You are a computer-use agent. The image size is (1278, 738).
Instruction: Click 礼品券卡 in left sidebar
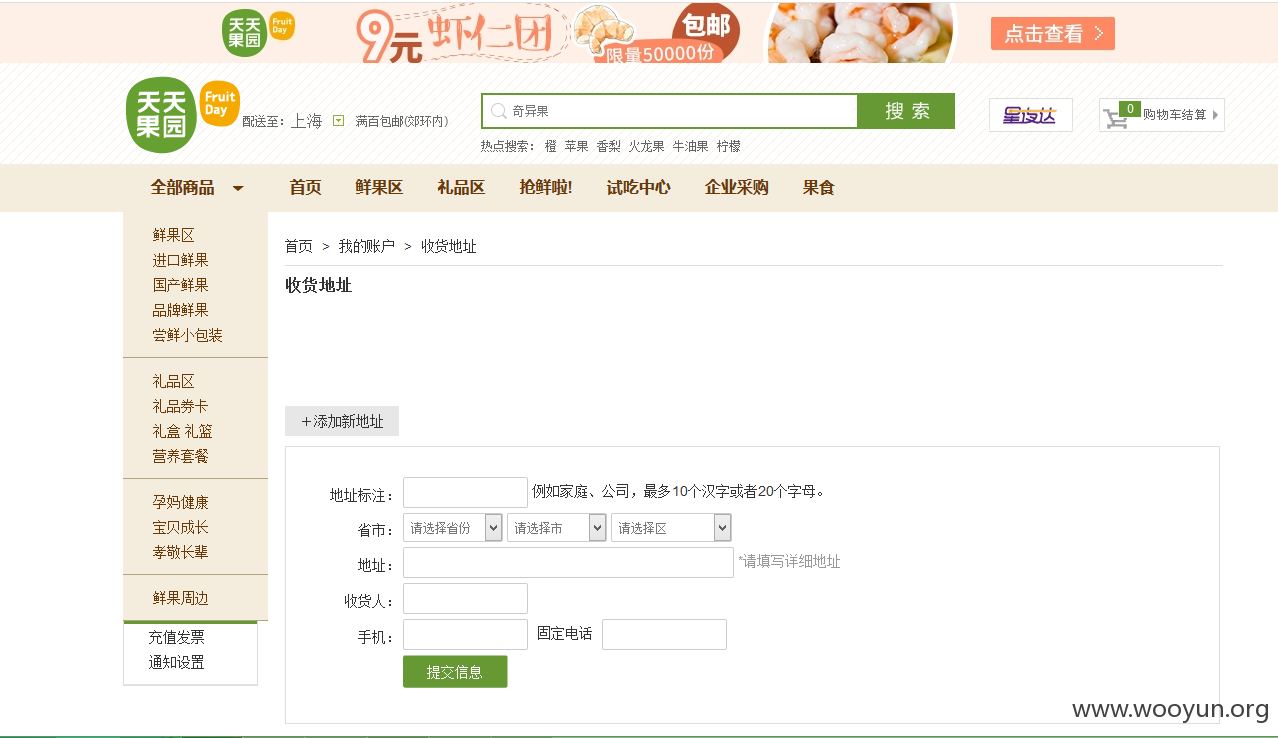tap(180, 406)
